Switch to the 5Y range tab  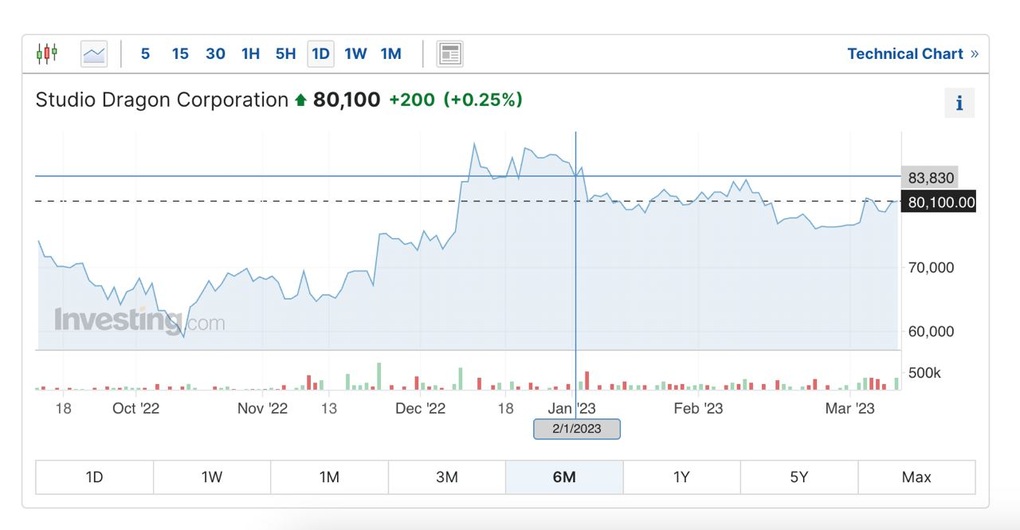click(798, 477)
